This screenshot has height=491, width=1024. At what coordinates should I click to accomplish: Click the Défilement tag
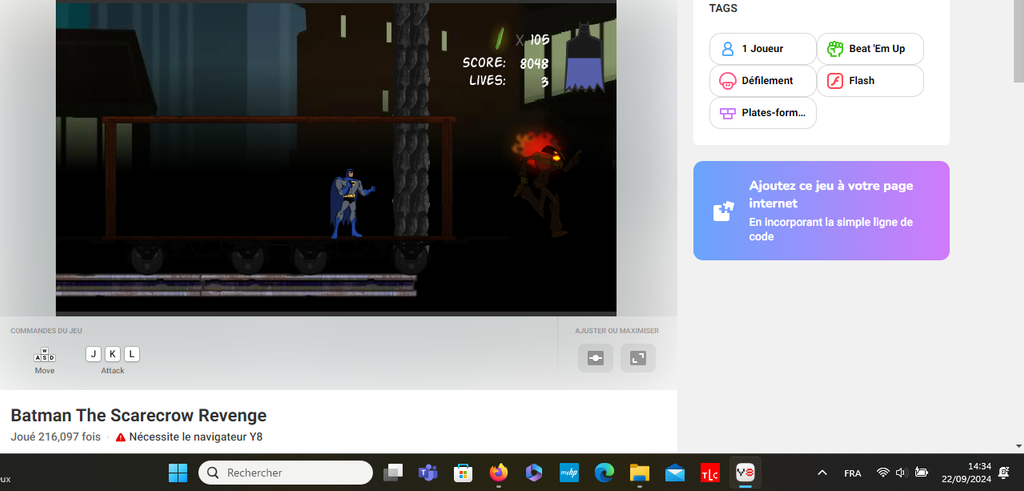[x=762, y=81]
